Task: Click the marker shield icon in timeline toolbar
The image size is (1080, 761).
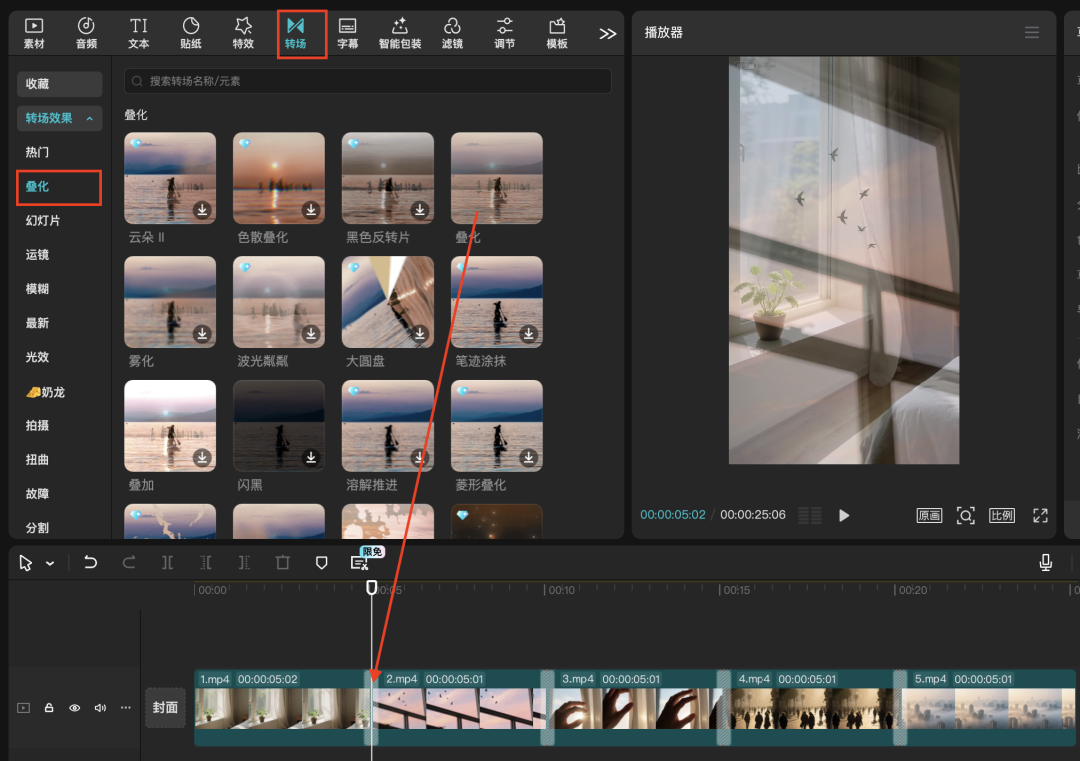Action: 321,563
